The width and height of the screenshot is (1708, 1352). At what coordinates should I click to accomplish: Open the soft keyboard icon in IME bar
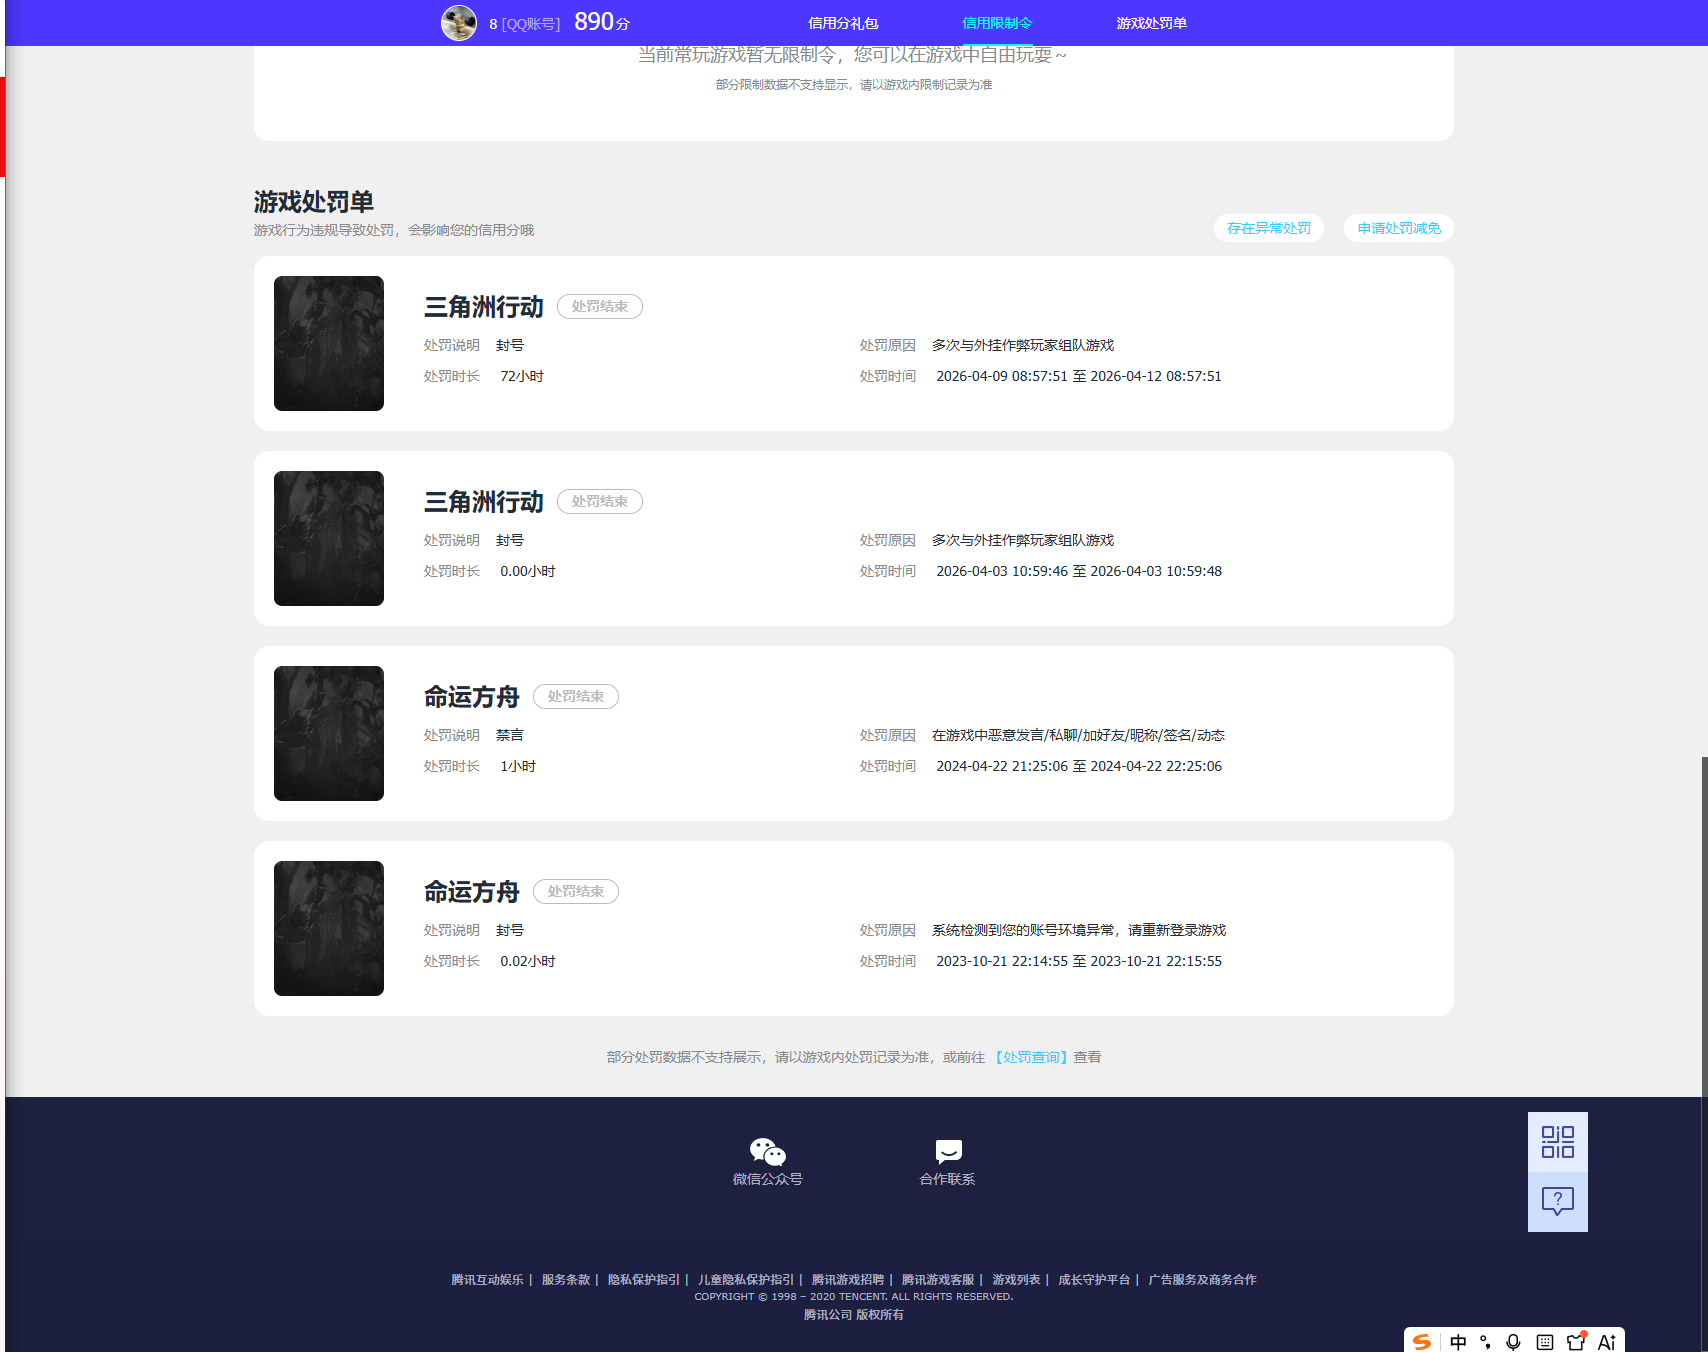(1545, 1342)
